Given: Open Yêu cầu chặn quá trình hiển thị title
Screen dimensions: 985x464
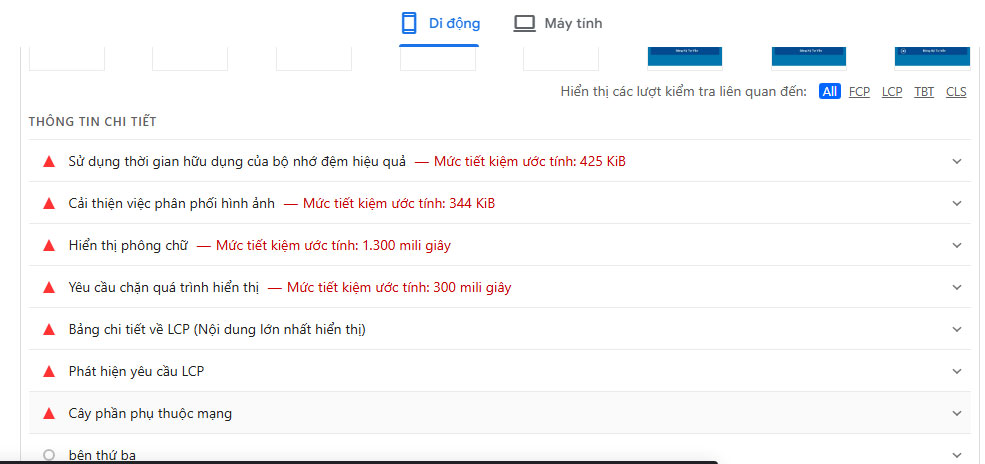Looking at the screenshot, I should pos(163,288).
